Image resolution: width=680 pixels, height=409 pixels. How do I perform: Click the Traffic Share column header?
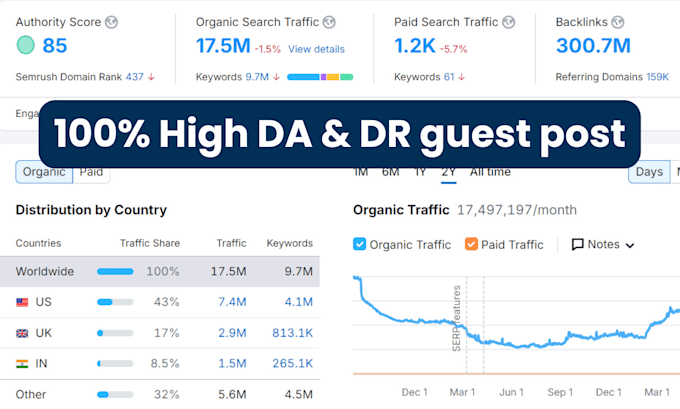(150, 243)
